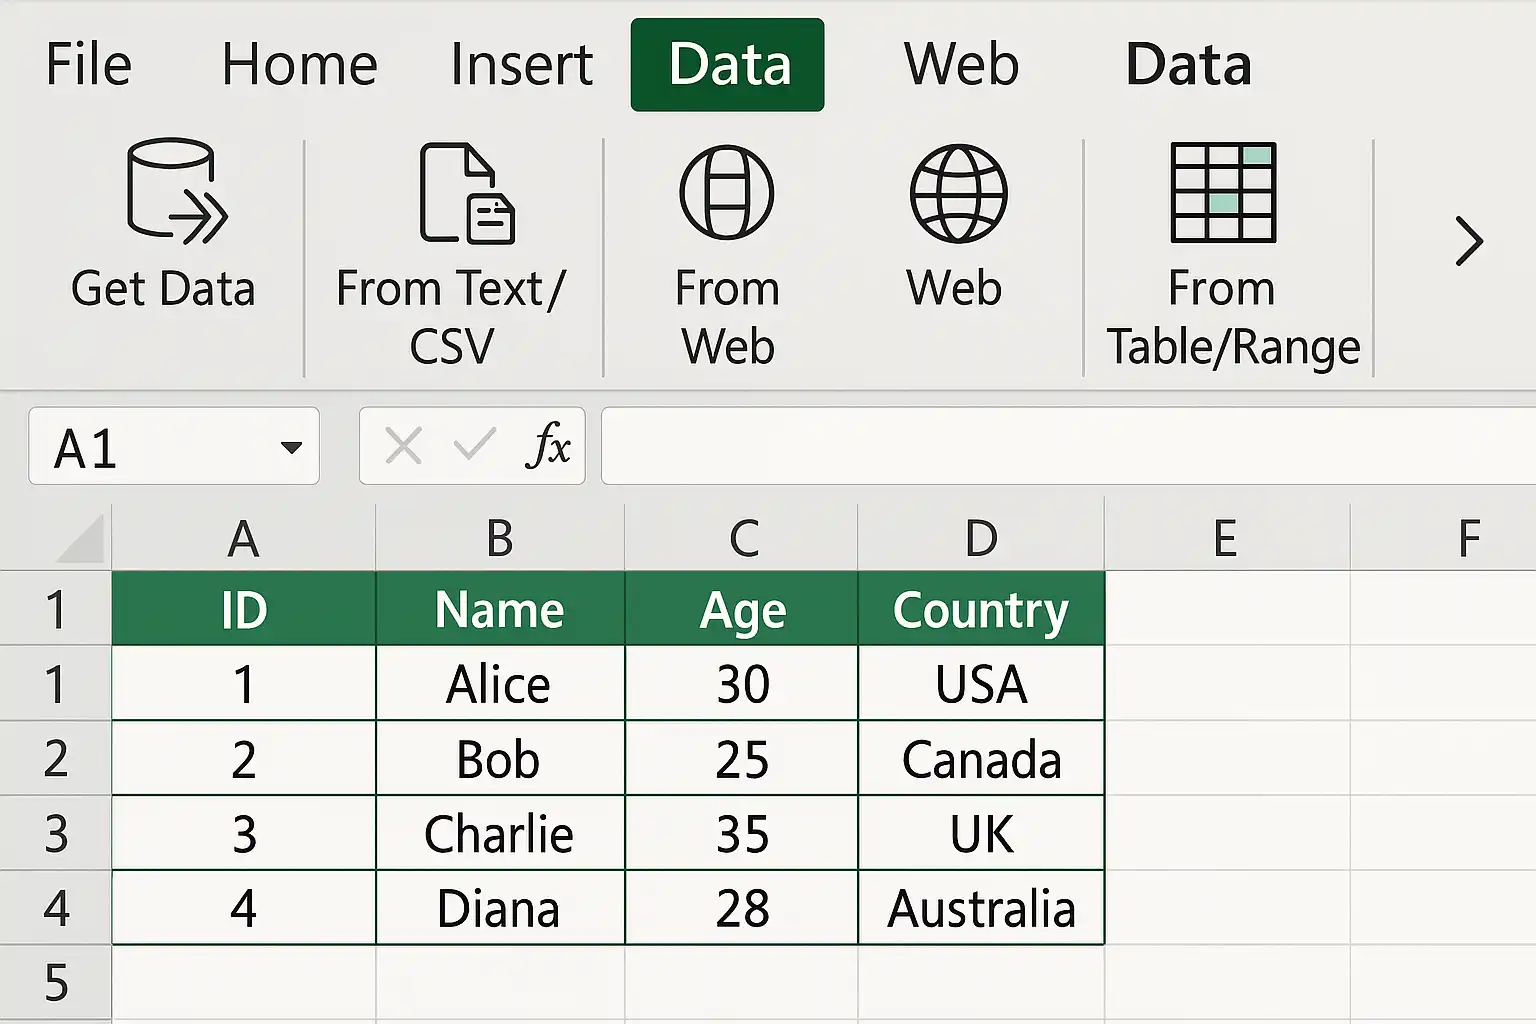Select the Country header cell
This screenshot has height=1024, width=1536.
pos(981,609)
